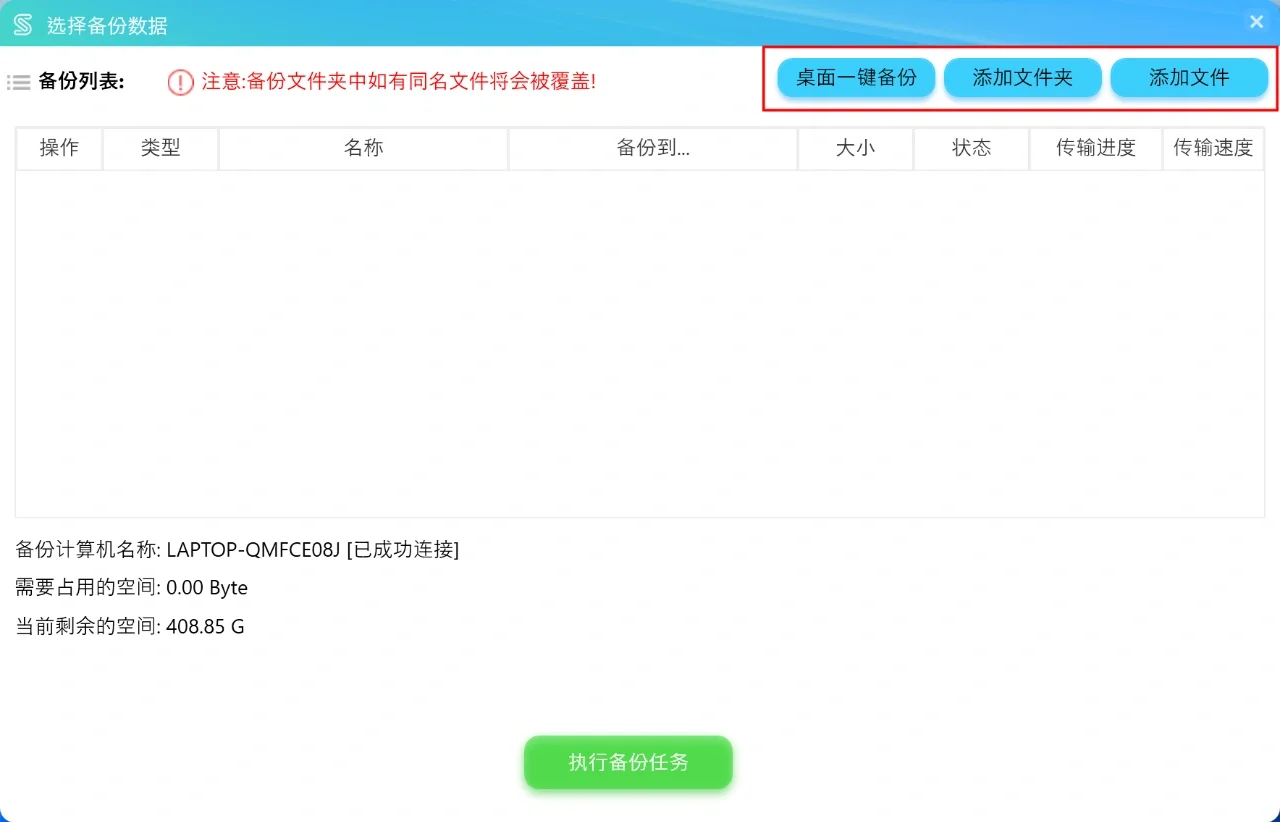Click the red warning exclamation icon

pyautogui.click(x=180, y=82)
